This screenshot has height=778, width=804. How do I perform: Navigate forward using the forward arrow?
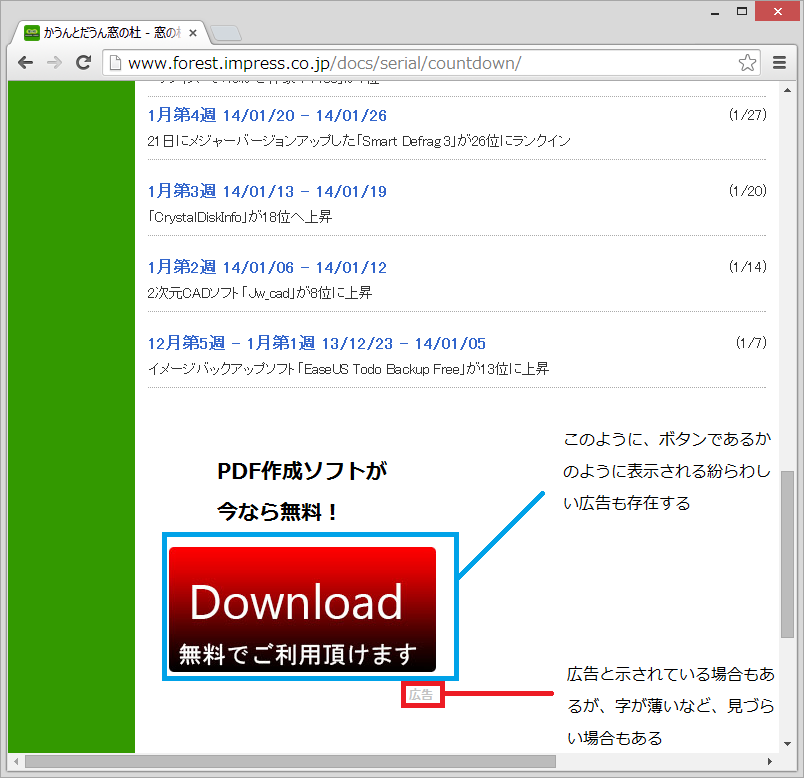[x=54, y=62]
